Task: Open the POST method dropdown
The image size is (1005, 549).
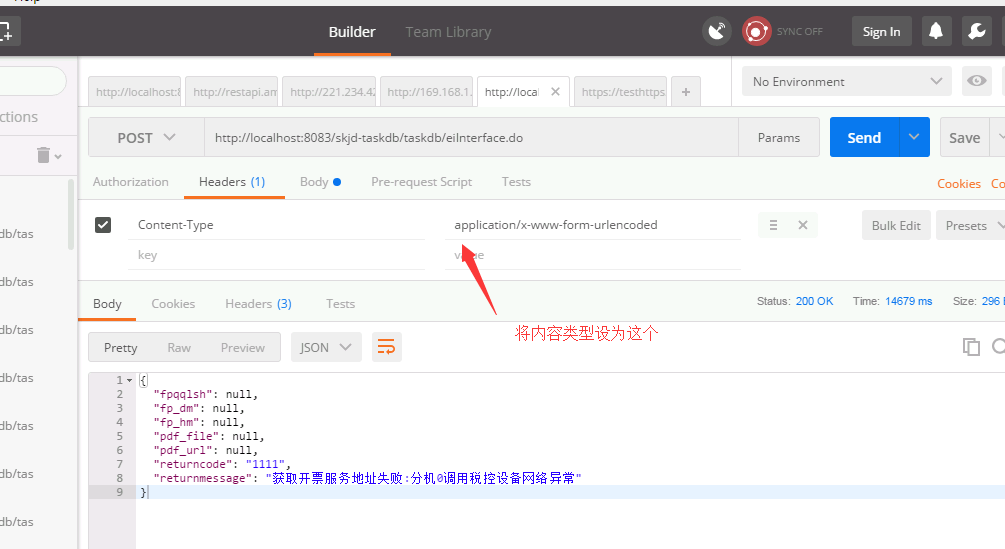Action: 146,138
